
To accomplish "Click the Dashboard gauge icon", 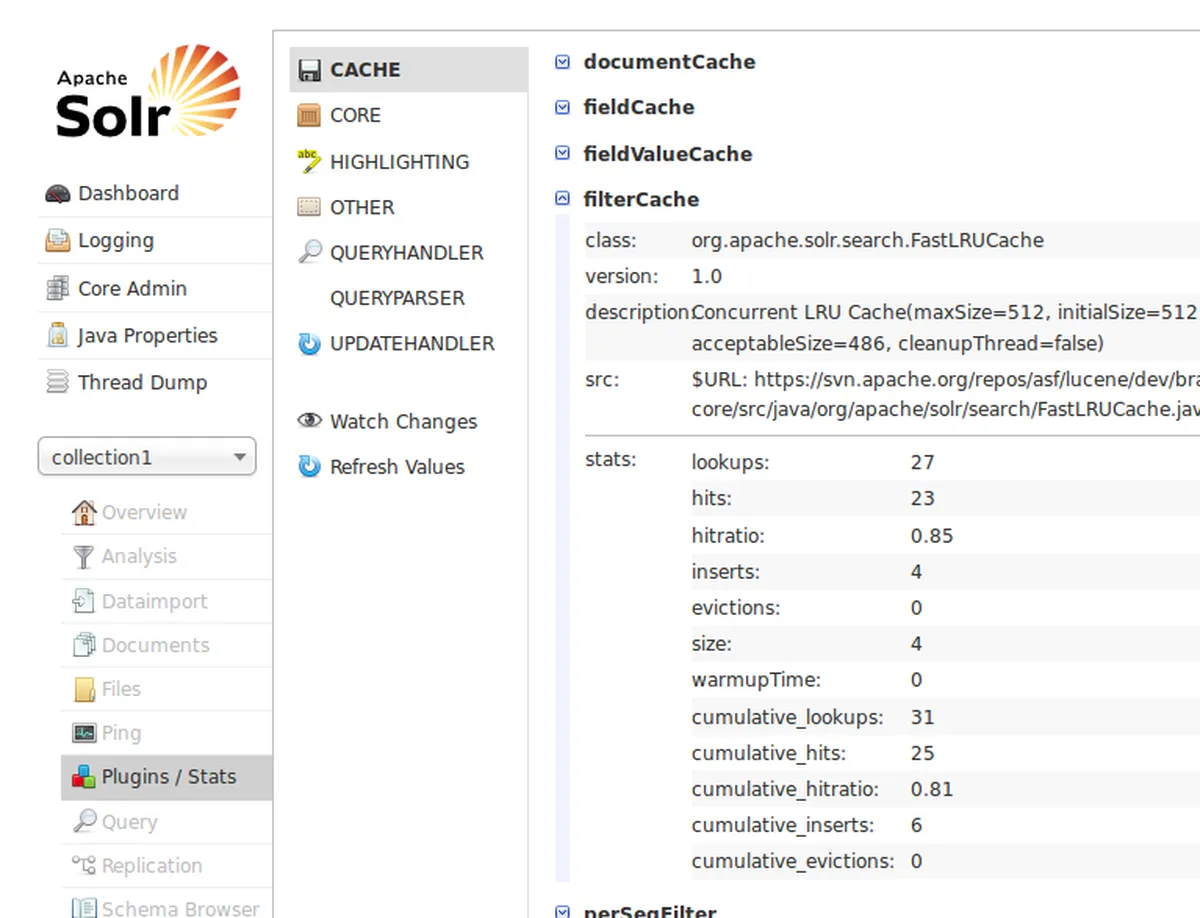I will pyautogui.click(x=58, y=194).
